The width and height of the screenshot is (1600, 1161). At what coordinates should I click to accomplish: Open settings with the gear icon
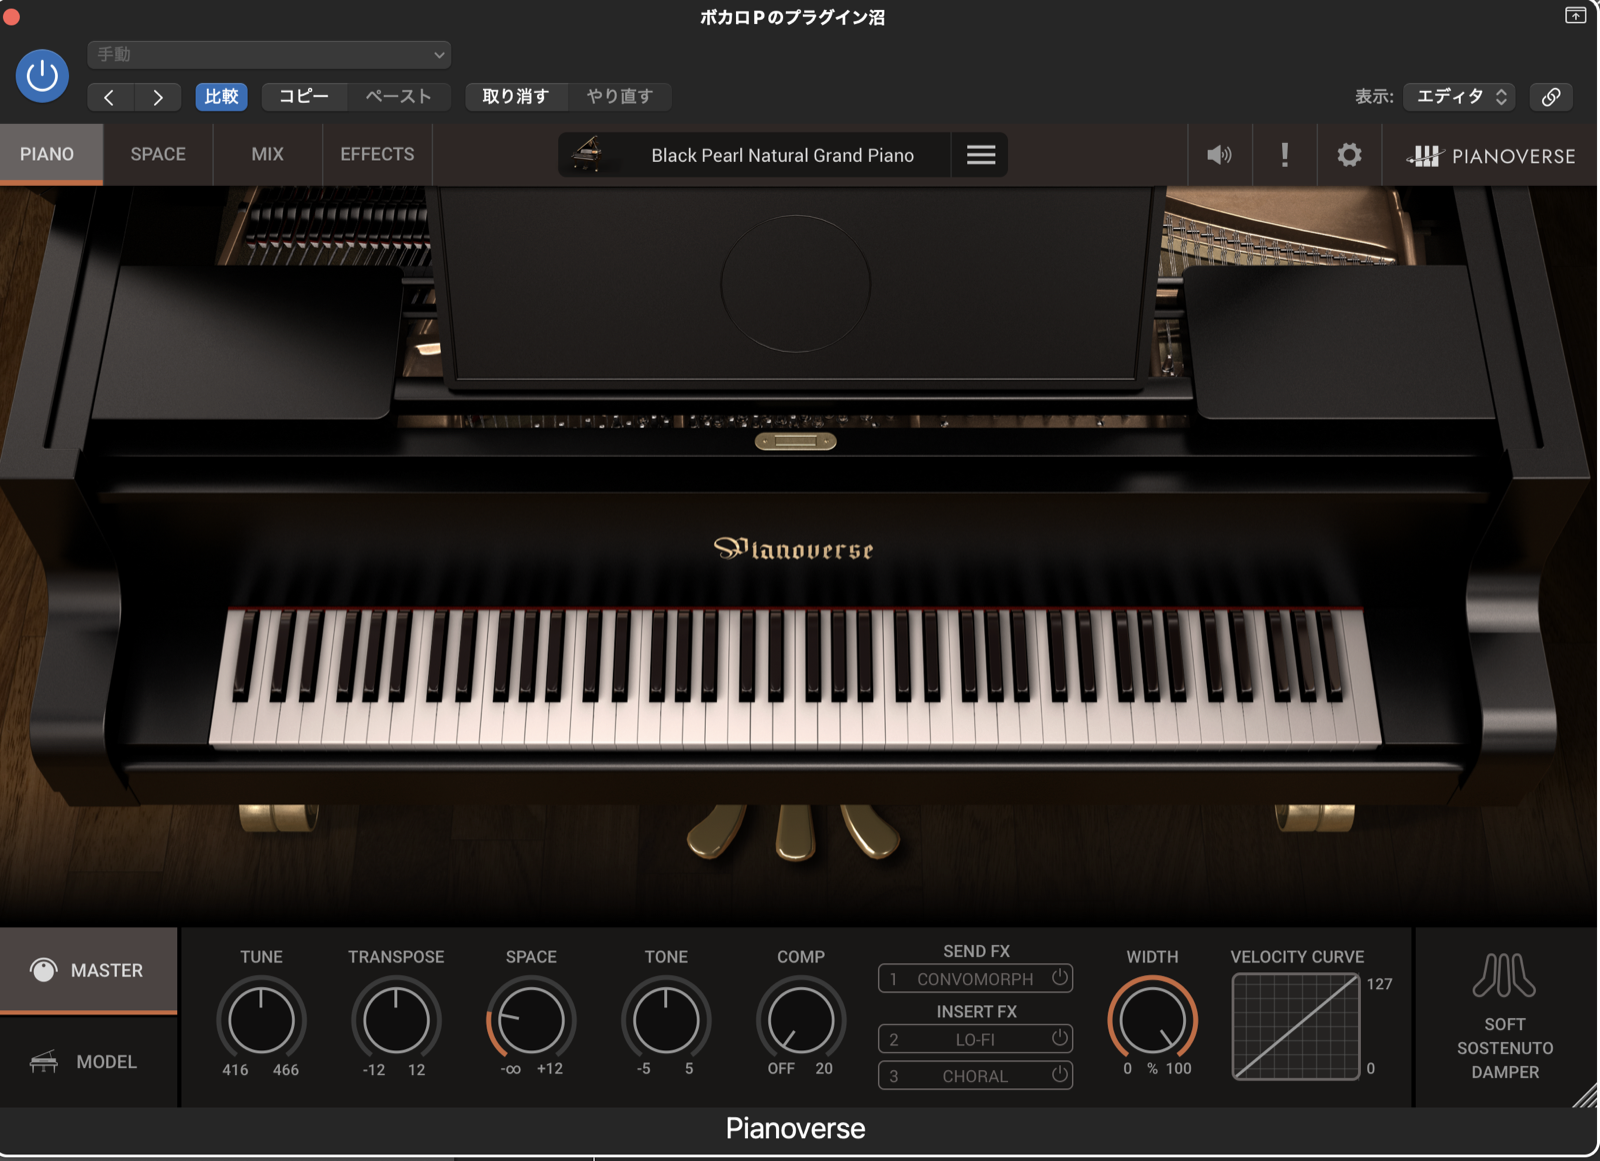click(1349, 155)
